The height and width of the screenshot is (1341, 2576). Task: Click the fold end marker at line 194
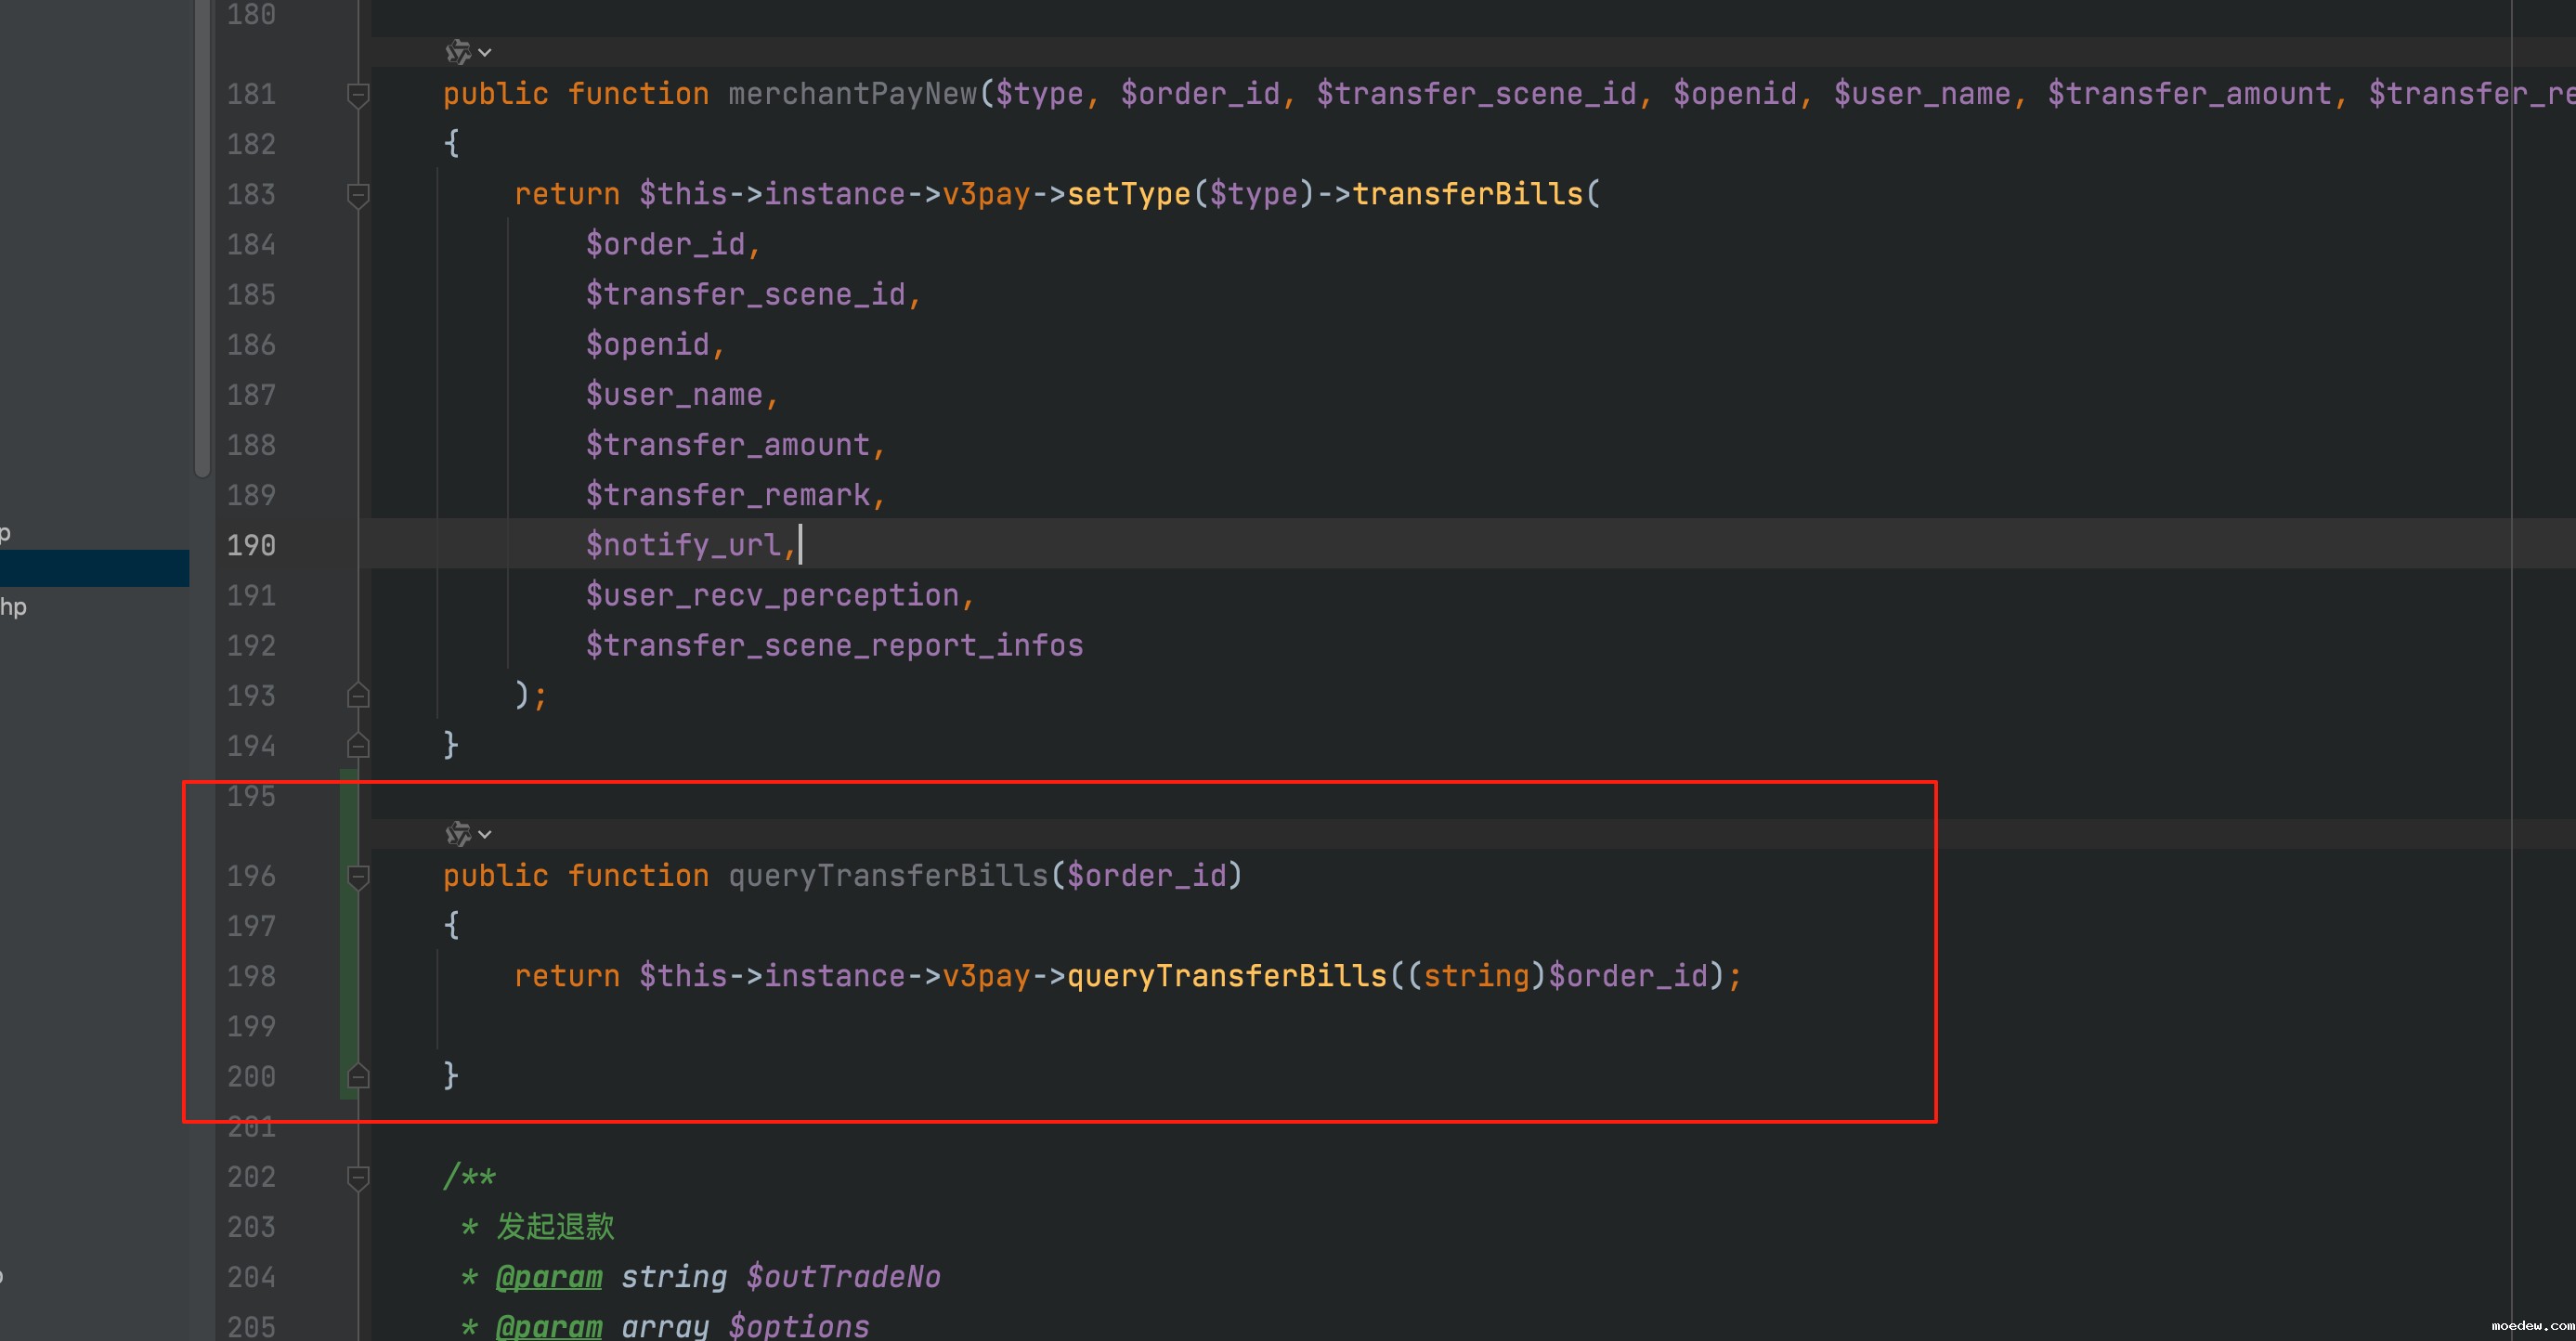(358, 746)
